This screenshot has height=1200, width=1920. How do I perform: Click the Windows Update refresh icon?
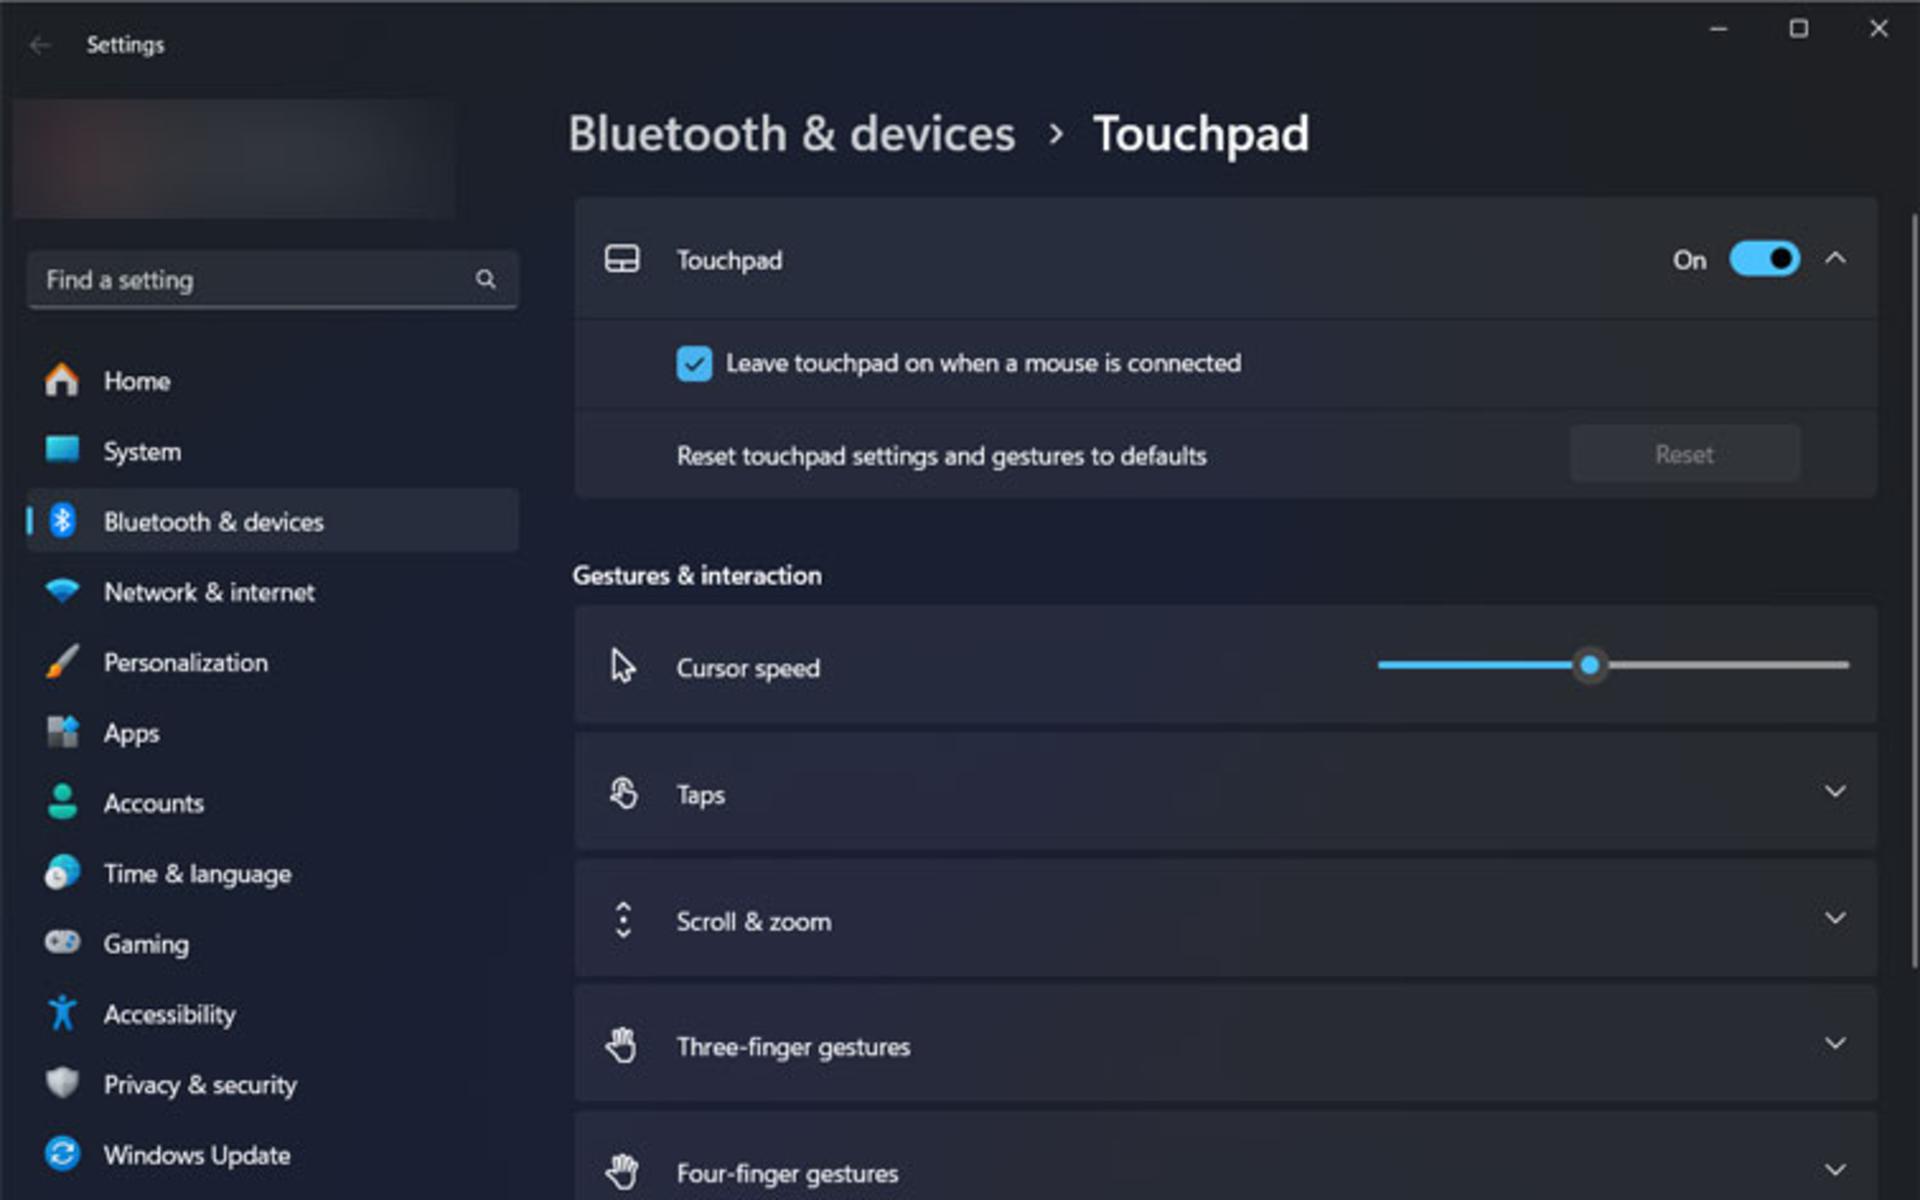pos(62,1154)
